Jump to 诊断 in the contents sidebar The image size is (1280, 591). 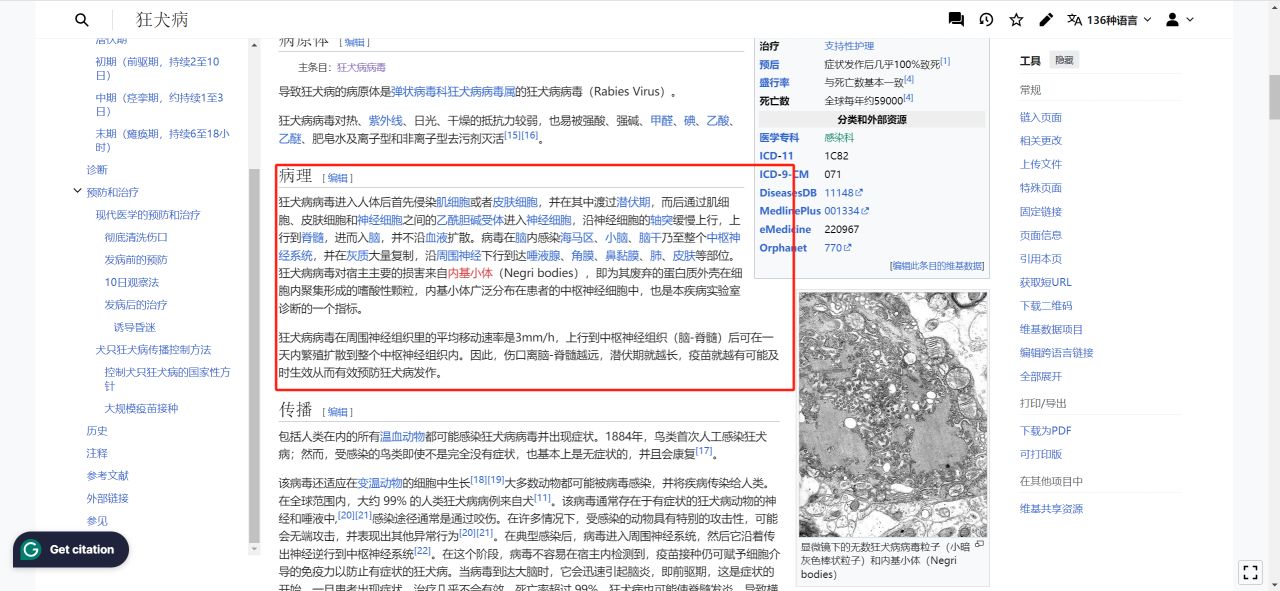(x=97, y=170)
